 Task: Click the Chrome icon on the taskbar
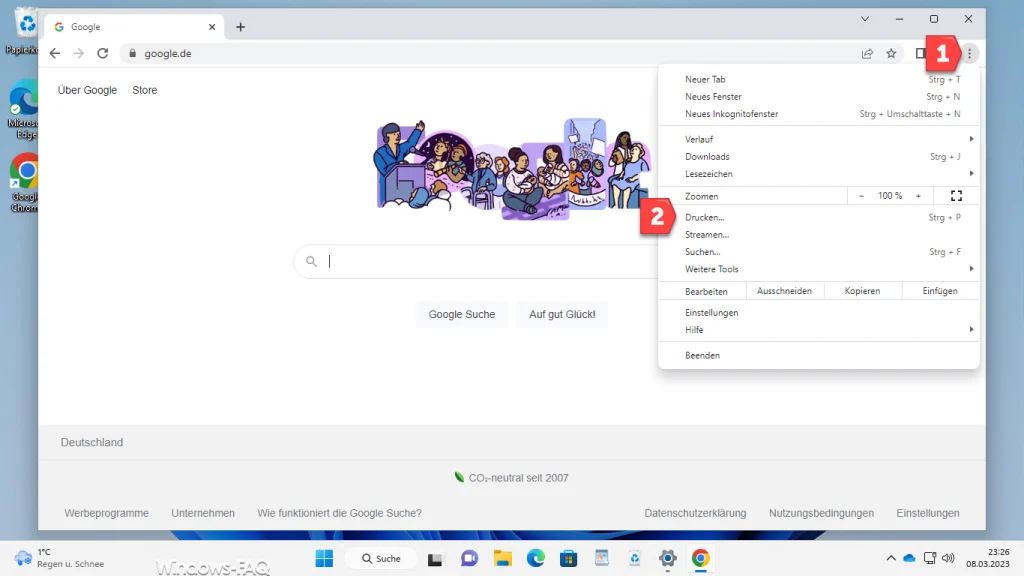pyautogui.click(x=701, y=558)
